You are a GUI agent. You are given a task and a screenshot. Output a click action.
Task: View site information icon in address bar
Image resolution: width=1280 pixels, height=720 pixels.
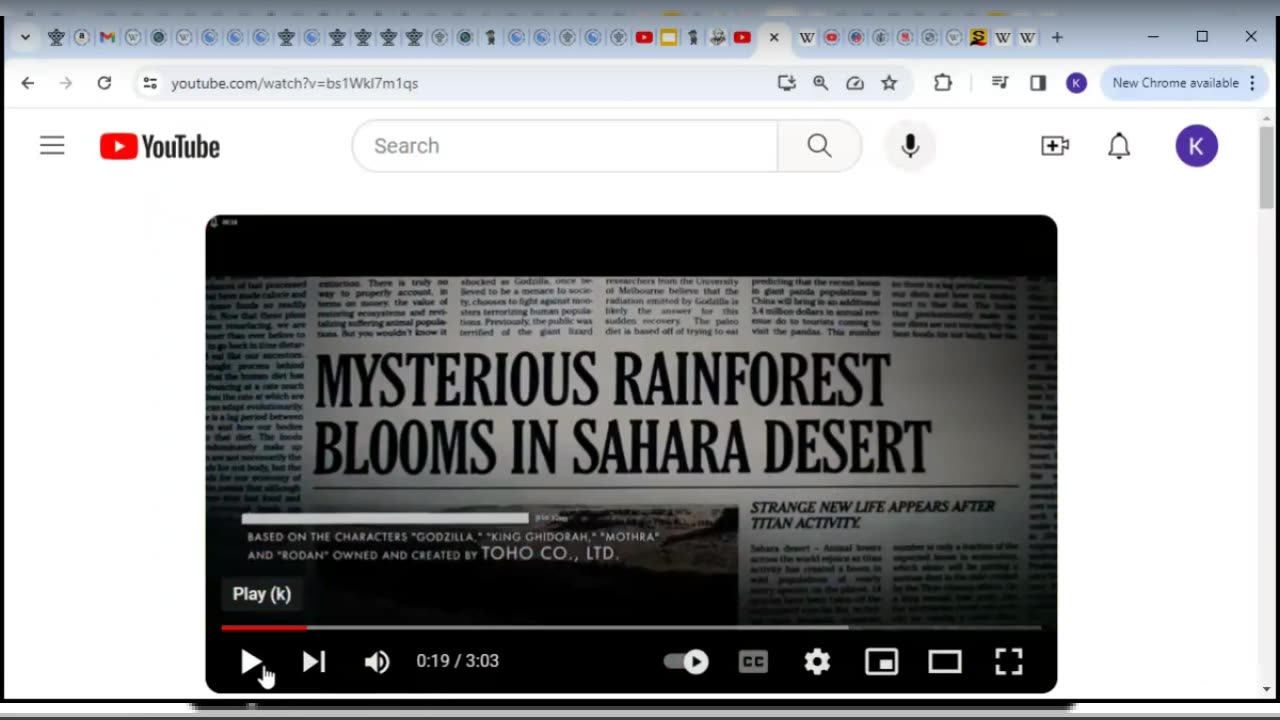150,83
